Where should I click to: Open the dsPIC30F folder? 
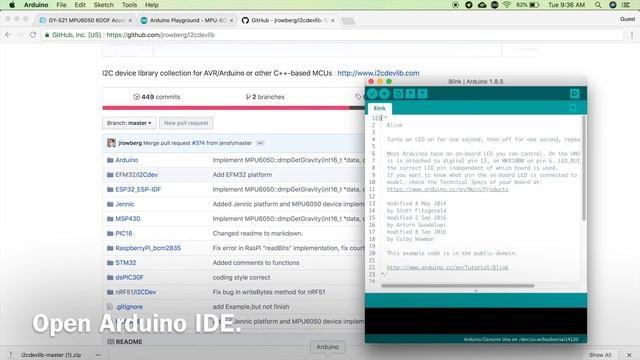point(129,278)
